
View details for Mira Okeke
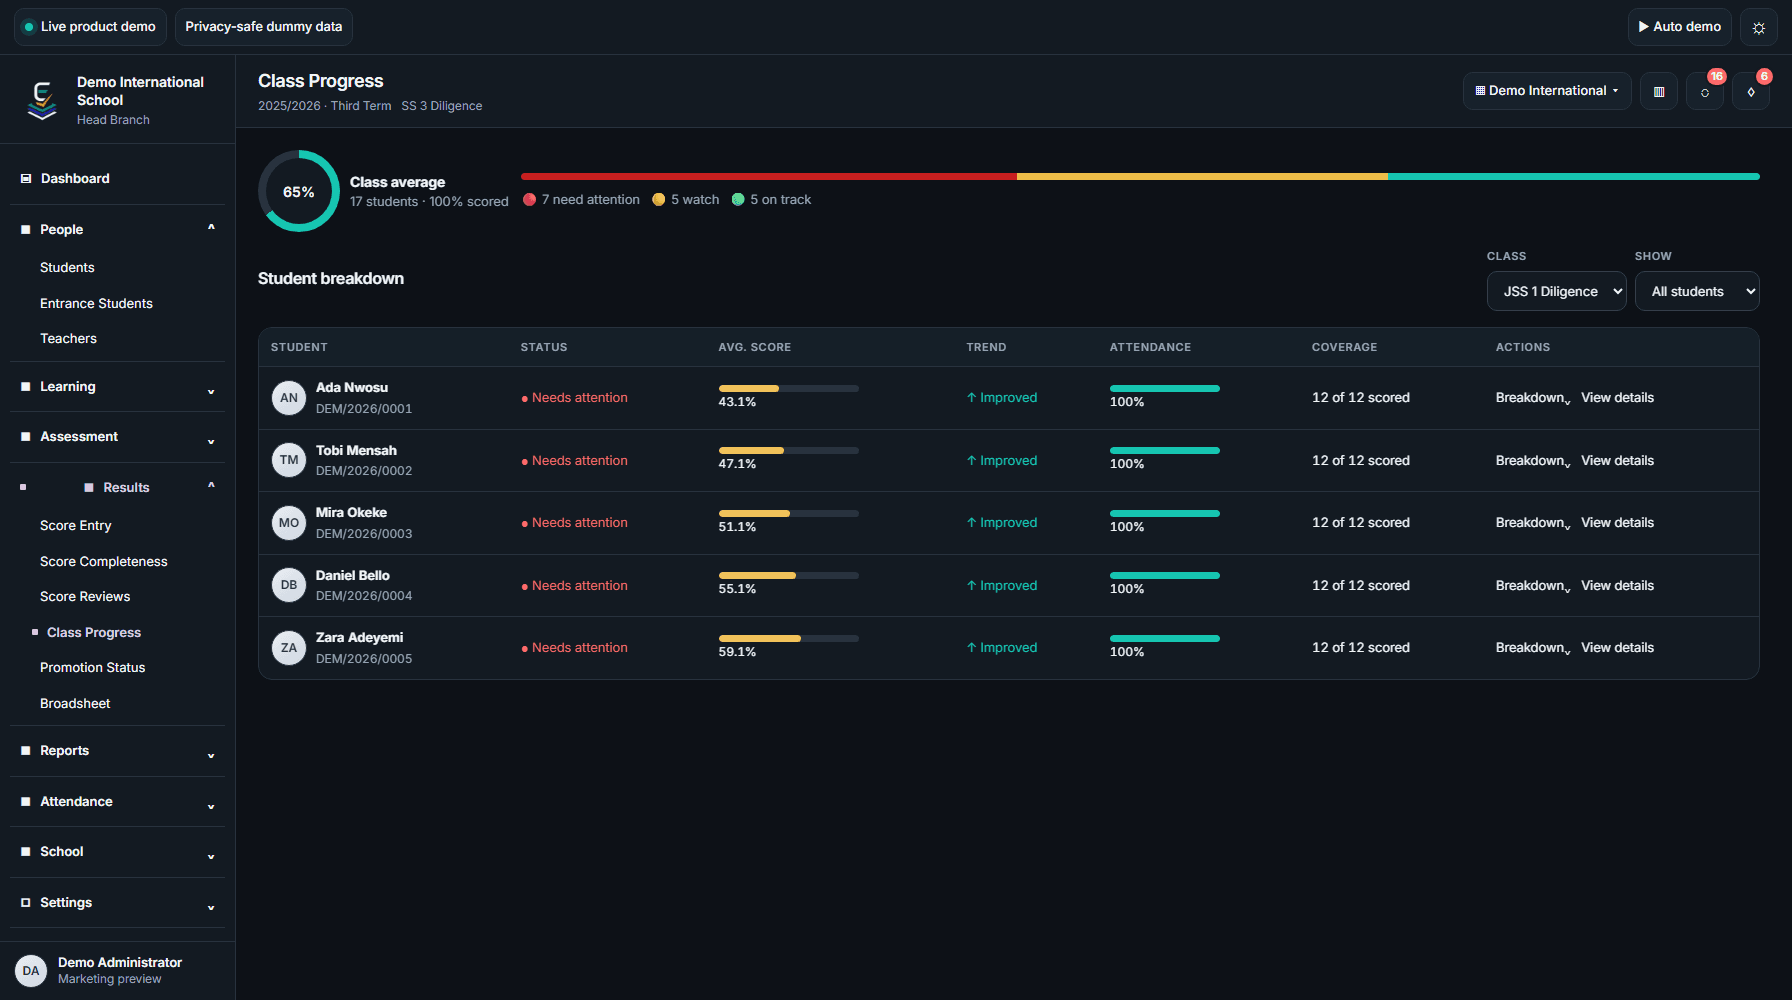click(x=1617, y=523)
